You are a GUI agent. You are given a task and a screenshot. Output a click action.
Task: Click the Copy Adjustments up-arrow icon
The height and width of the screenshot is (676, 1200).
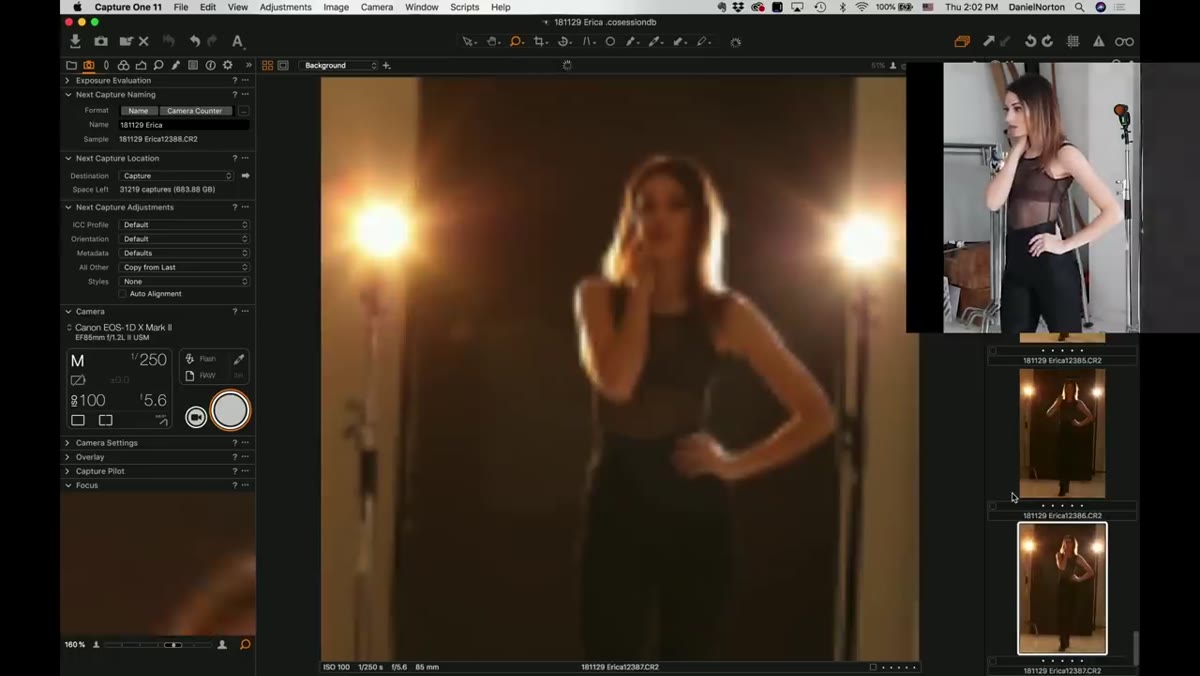click(988, 41)
